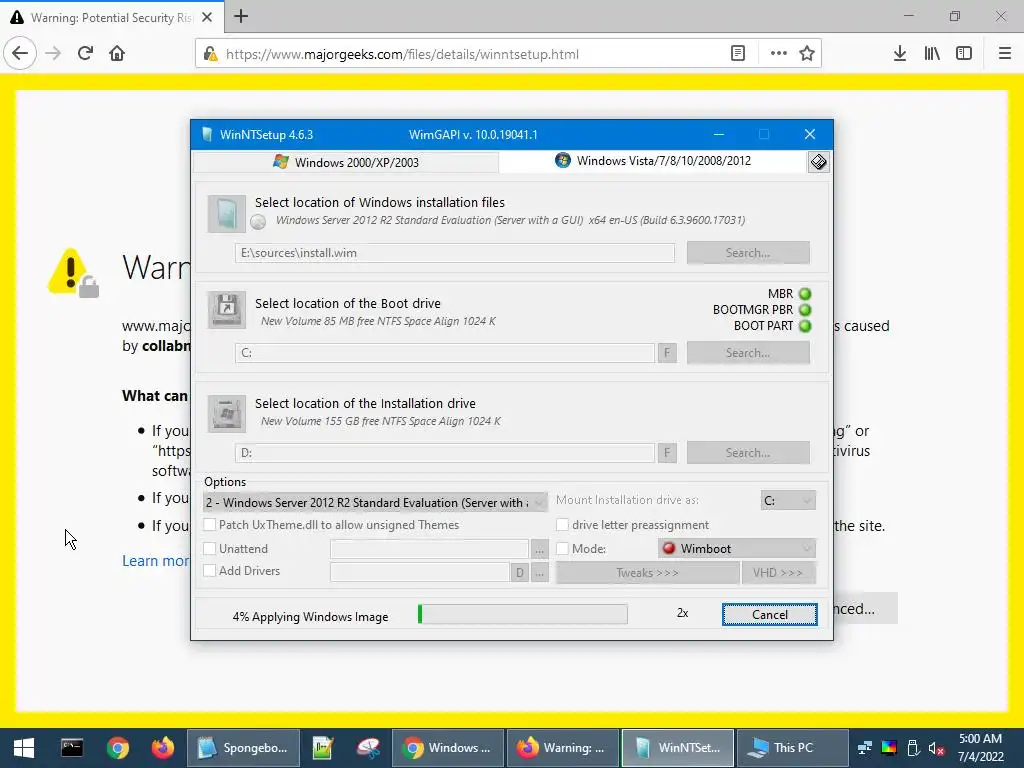Launch Firefox pinned taskbar icon
The height and width of the screenshot is (768, 1024).
click(x=163, y=748)
